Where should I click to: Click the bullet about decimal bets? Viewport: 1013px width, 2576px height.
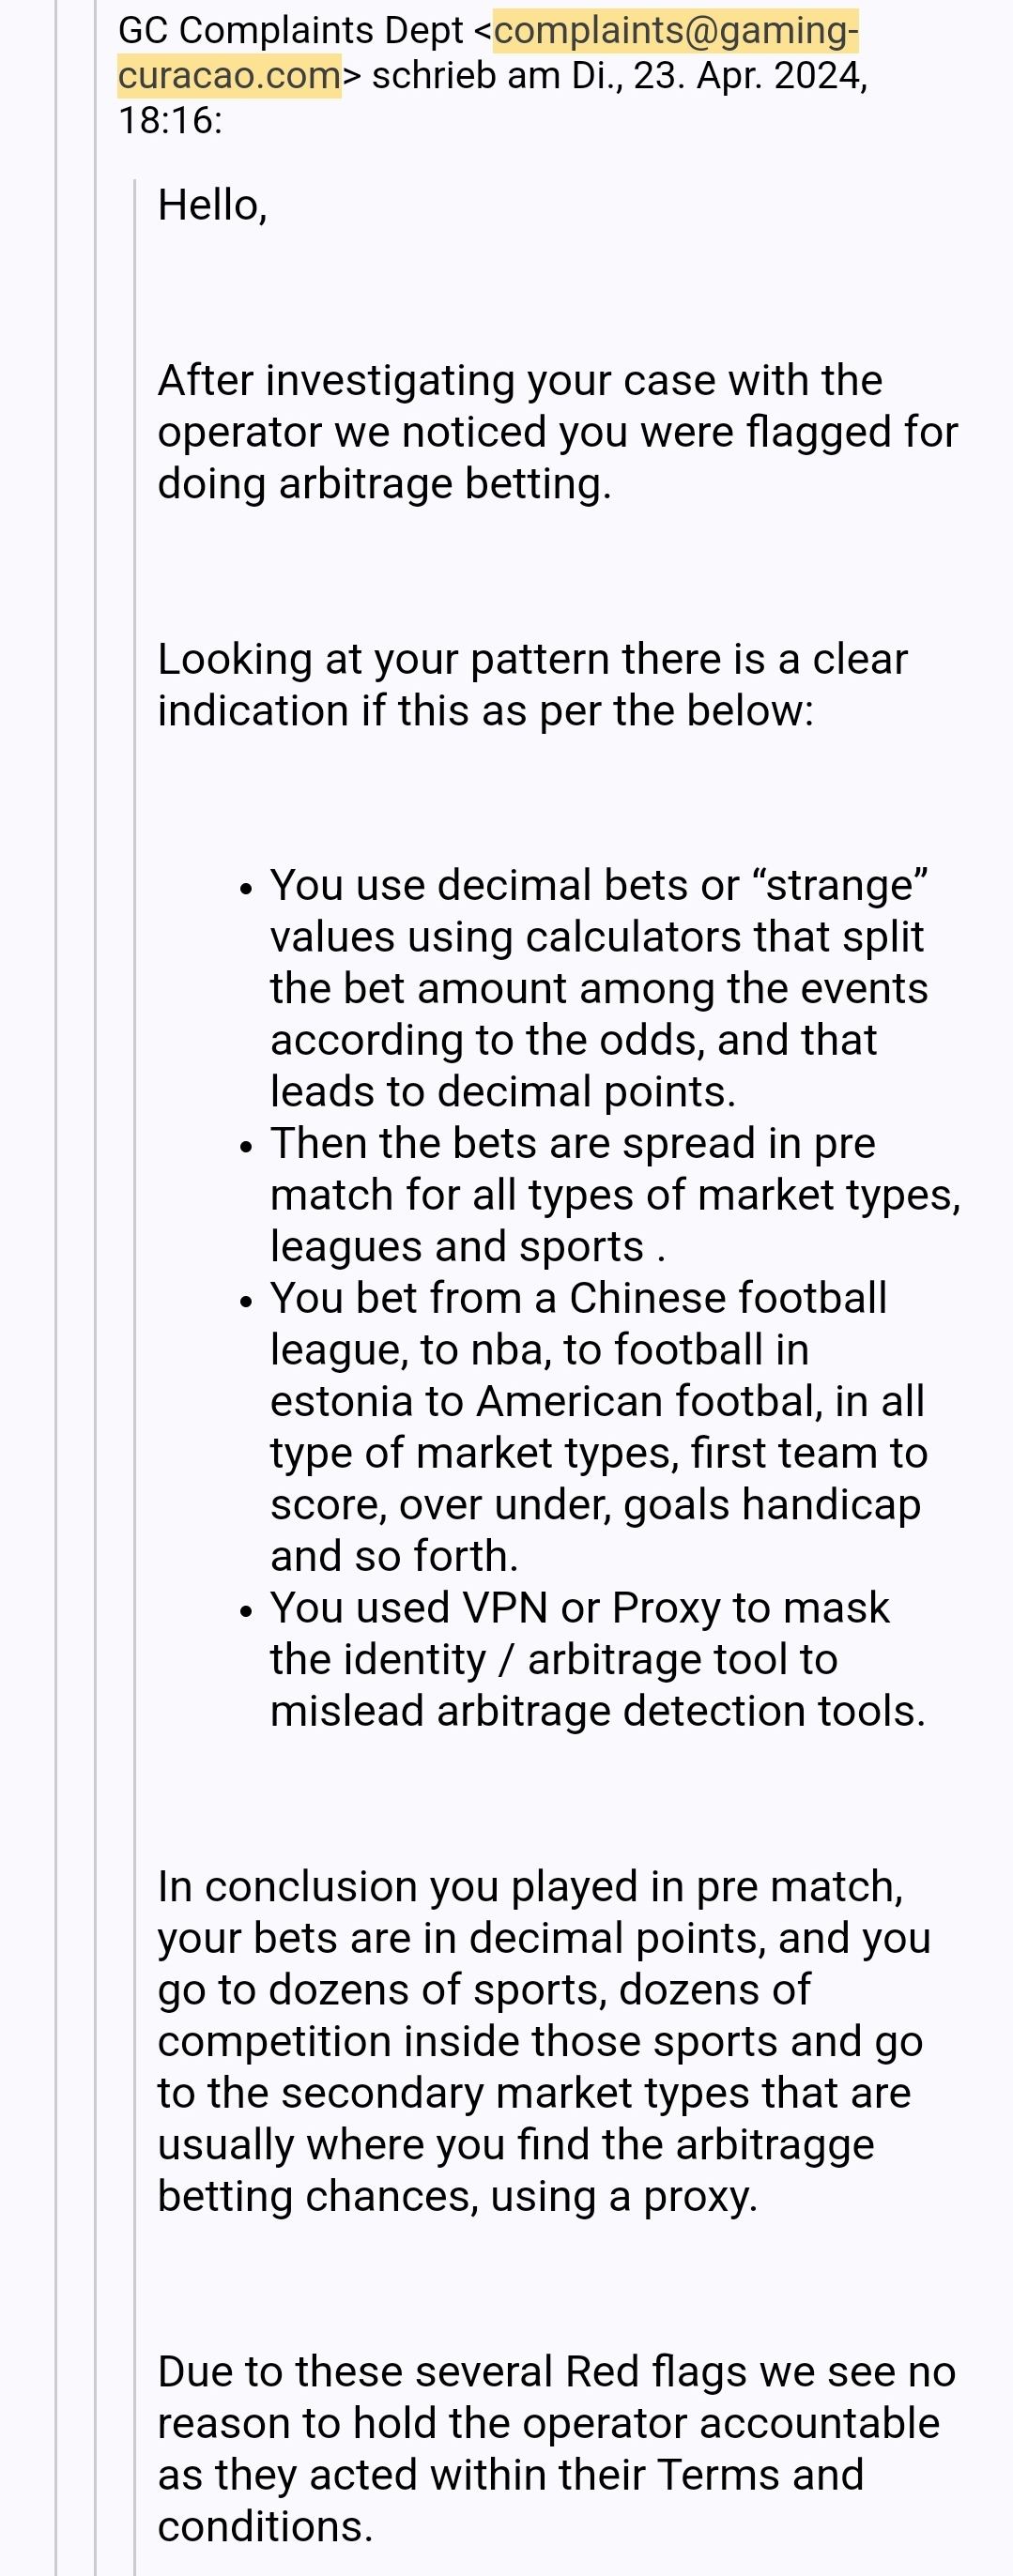point(598,988)
